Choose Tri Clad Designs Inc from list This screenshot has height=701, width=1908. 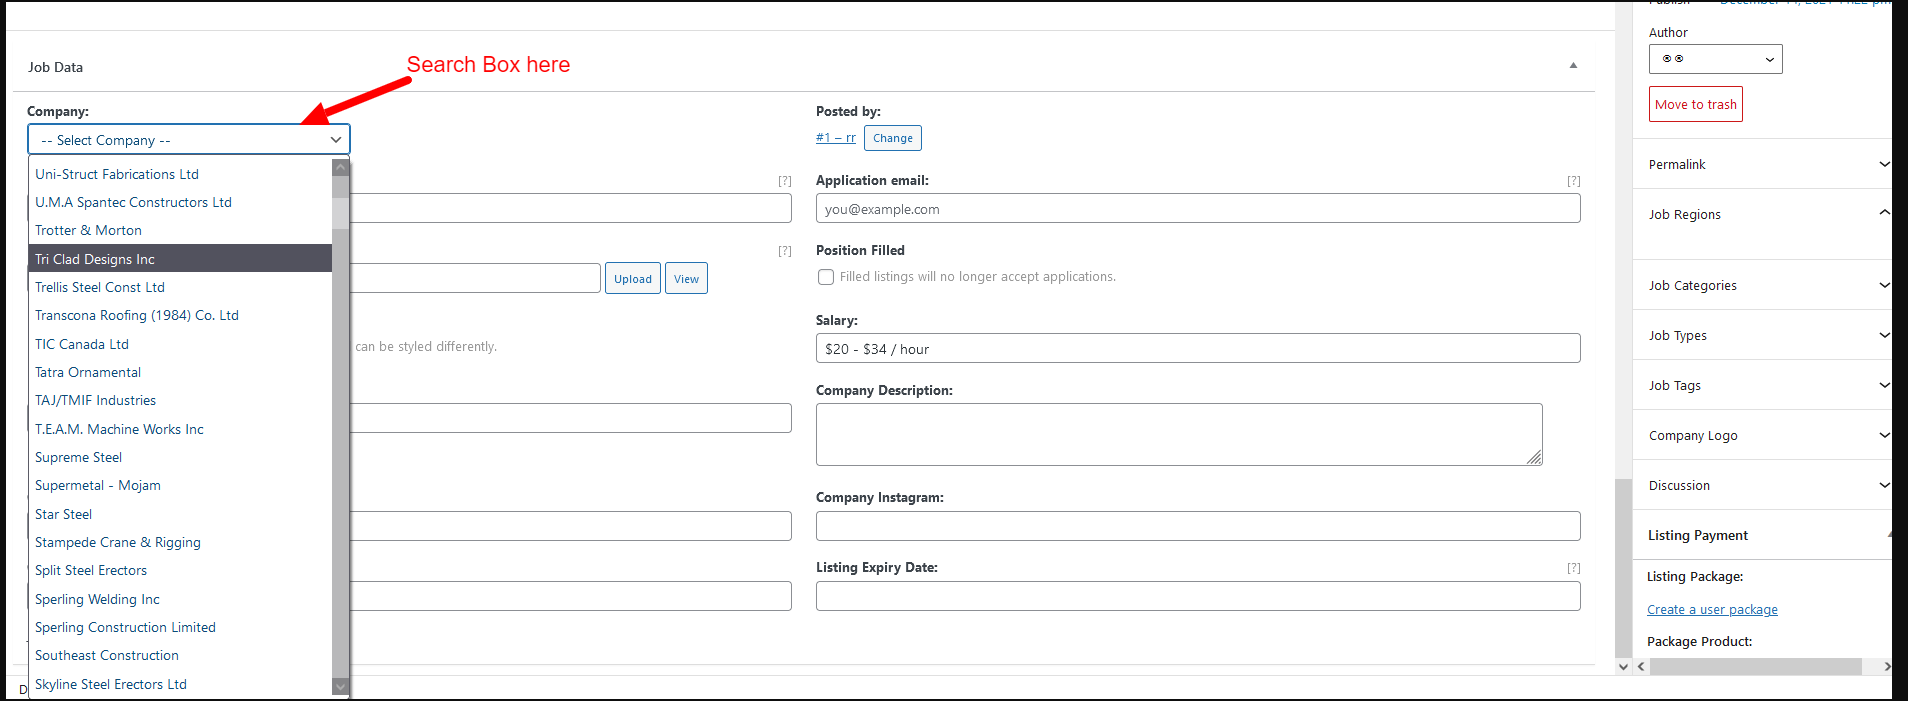click(95, 259)
